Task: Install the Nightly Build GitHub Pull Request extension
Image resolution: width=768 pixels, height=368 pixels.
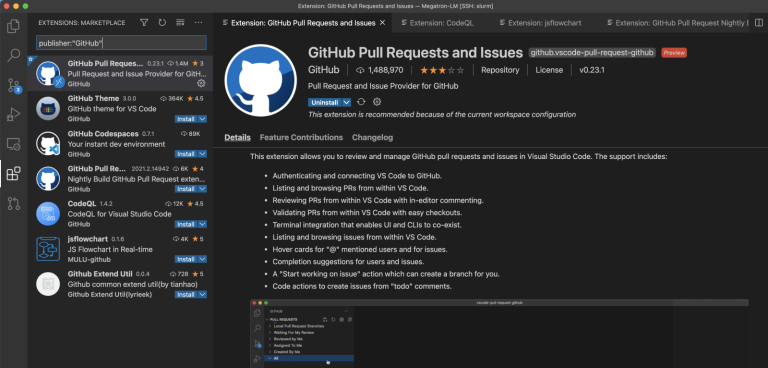Action: (186, 189)
